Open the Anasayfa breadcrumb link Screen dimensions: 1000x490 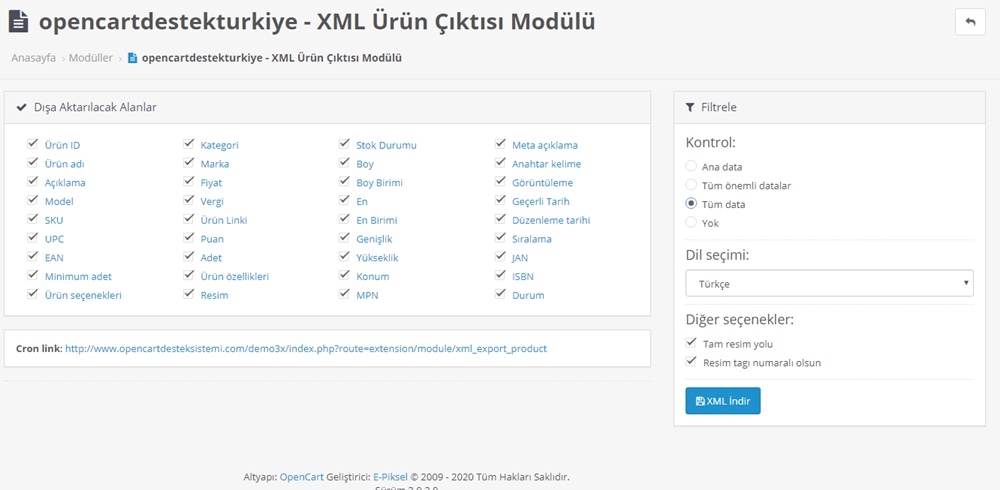(x=33, y=58)
